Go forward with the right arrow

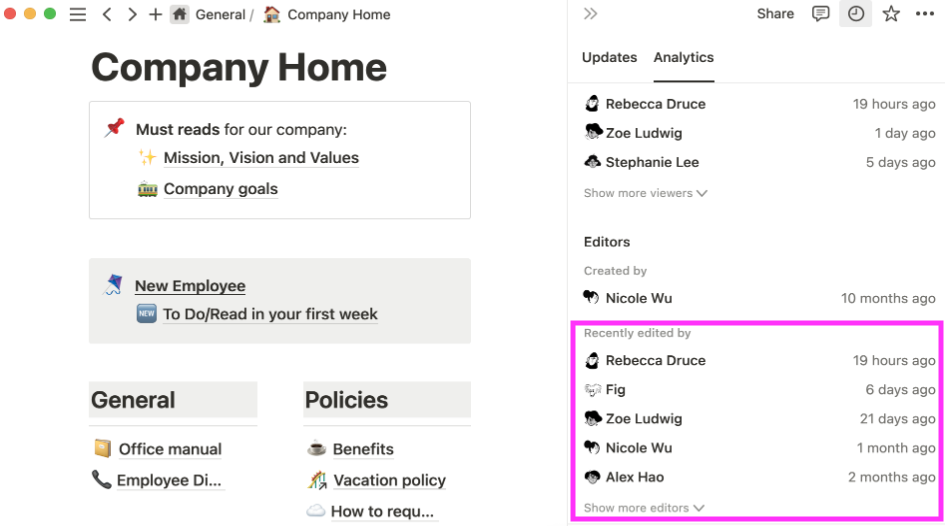point(132,14)
